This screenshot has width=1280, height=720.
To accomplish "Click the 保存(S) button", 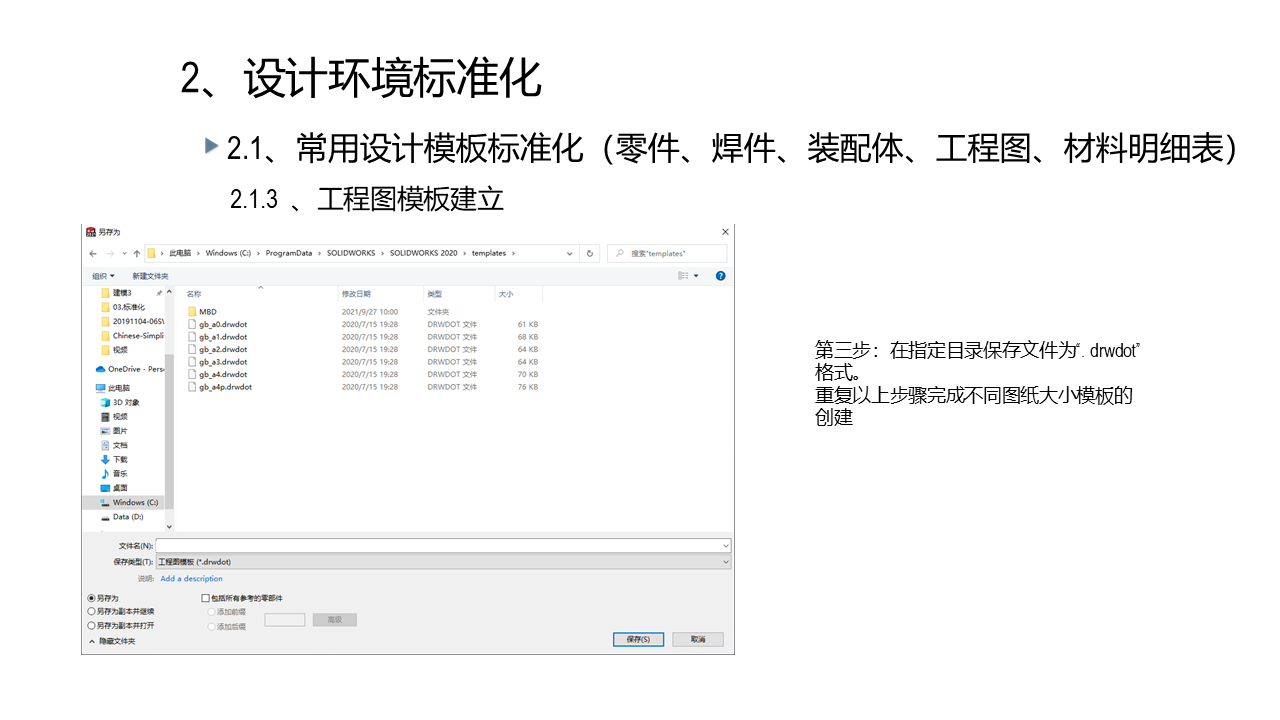I will pos(638,639).
